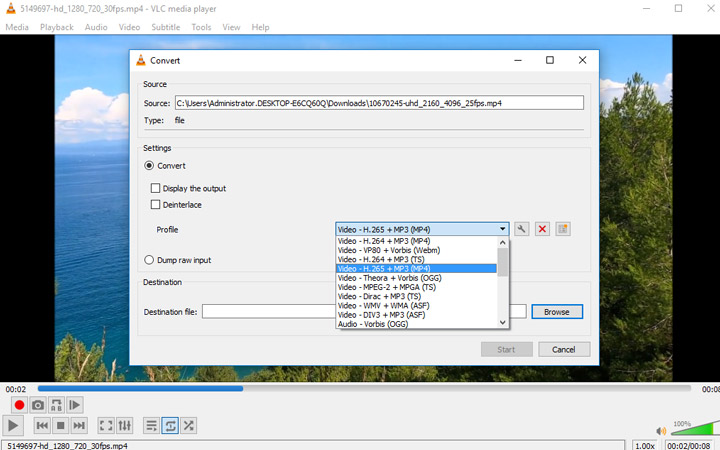The width and height of the screenshot is (720, 450).
Task: Toggle the A-B loop button
Action: tap(56, 405)
